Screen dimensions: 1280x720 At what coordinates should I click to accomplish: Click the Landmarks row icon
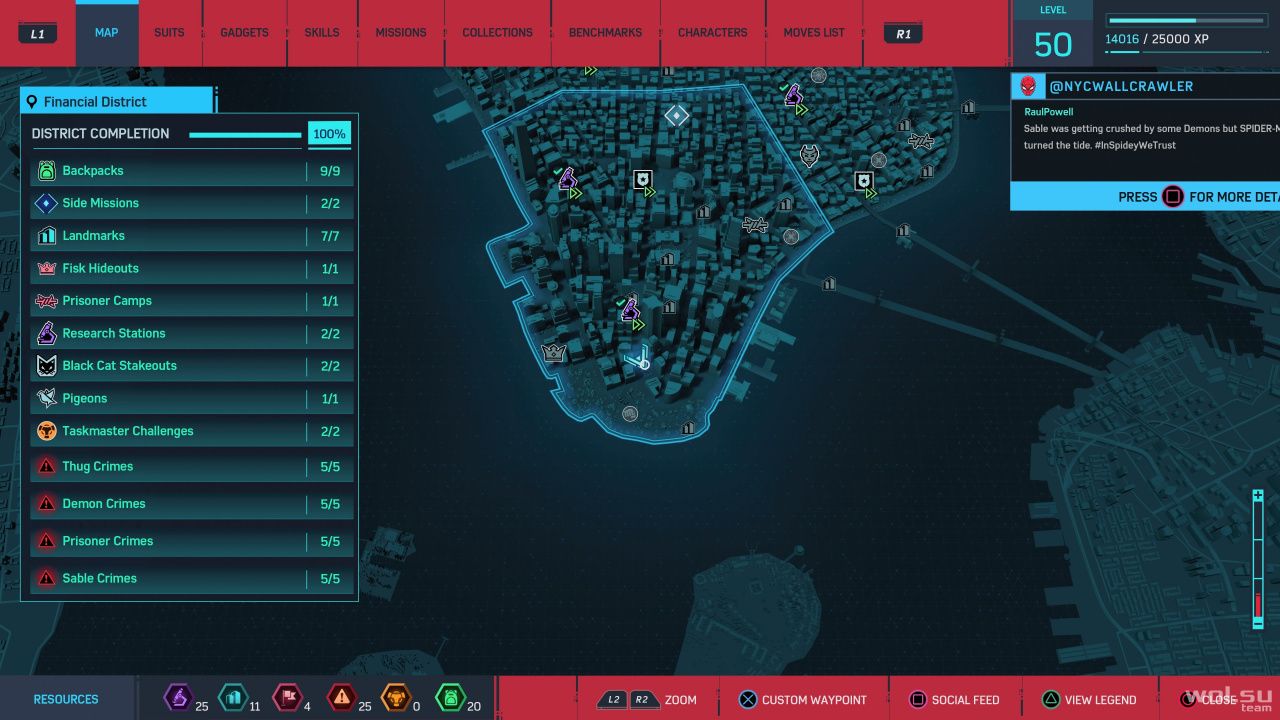pos(46,236)
